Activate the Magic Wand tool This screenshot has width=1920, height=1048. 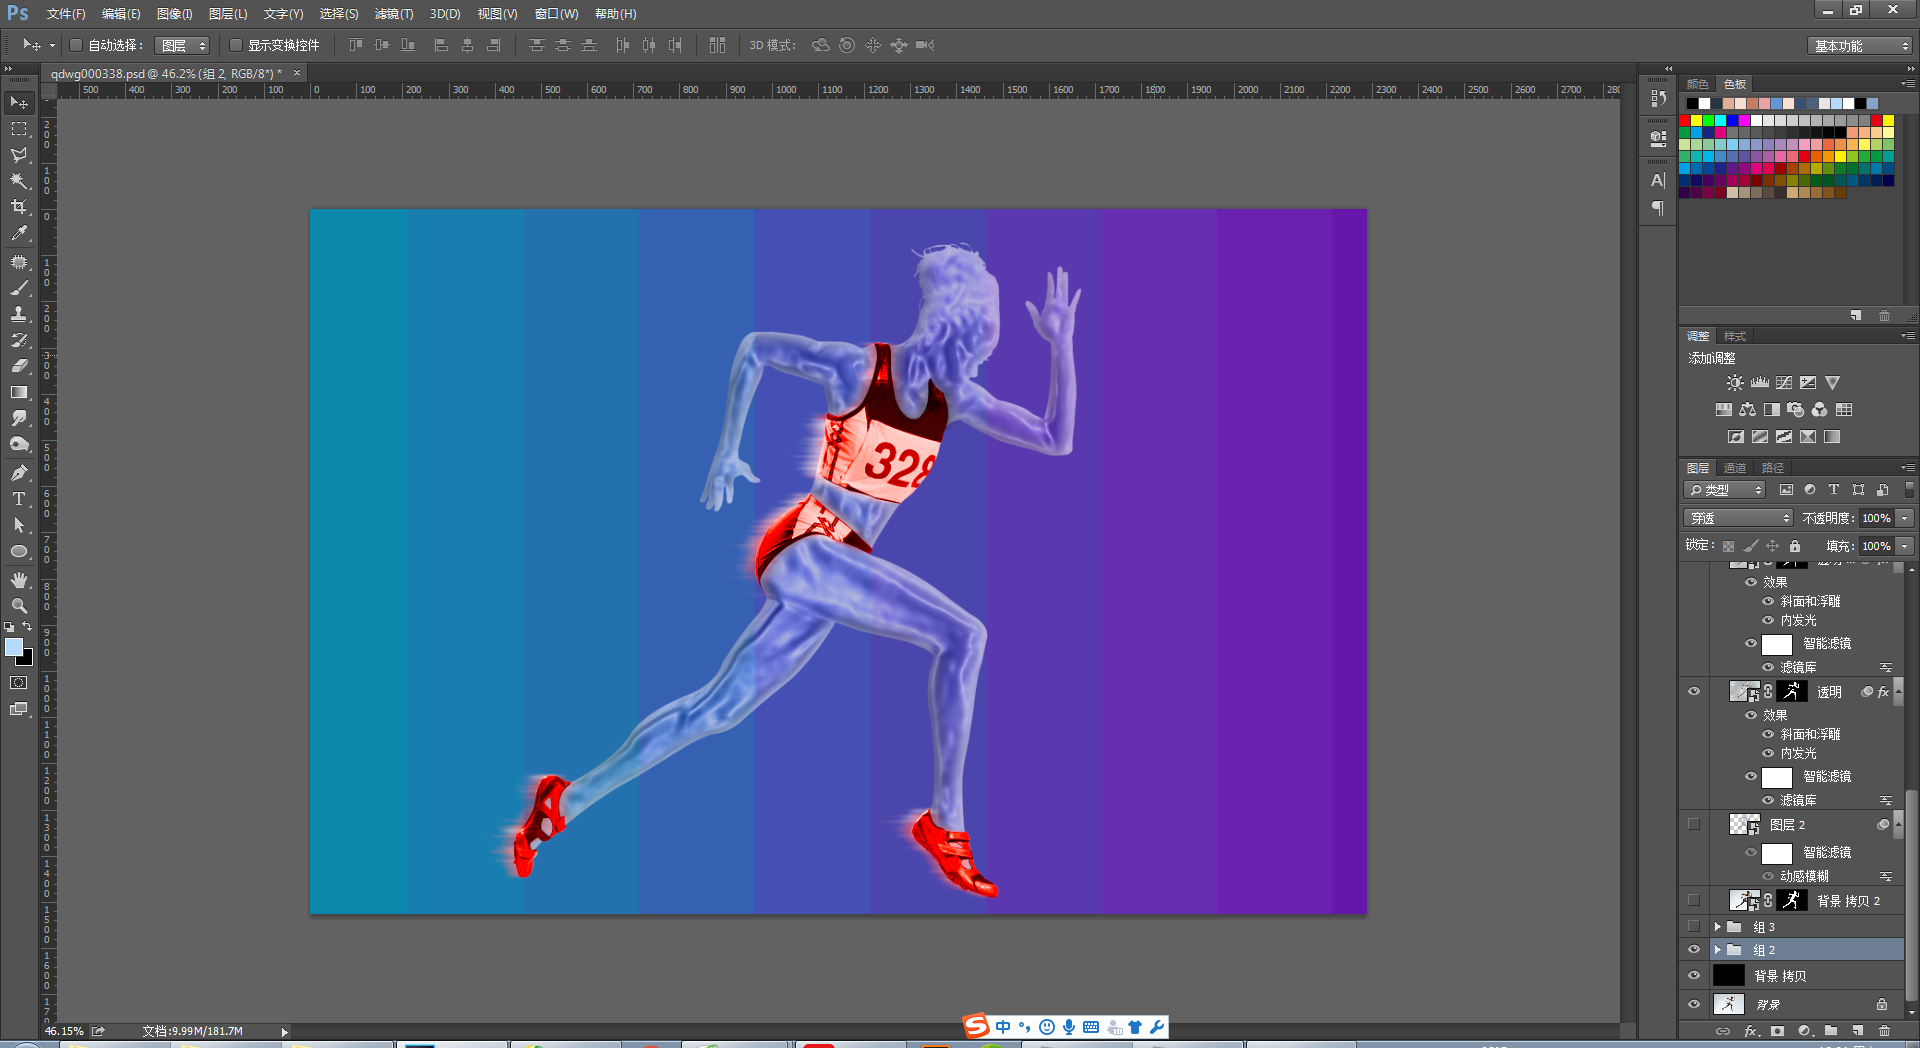(19, 181)
